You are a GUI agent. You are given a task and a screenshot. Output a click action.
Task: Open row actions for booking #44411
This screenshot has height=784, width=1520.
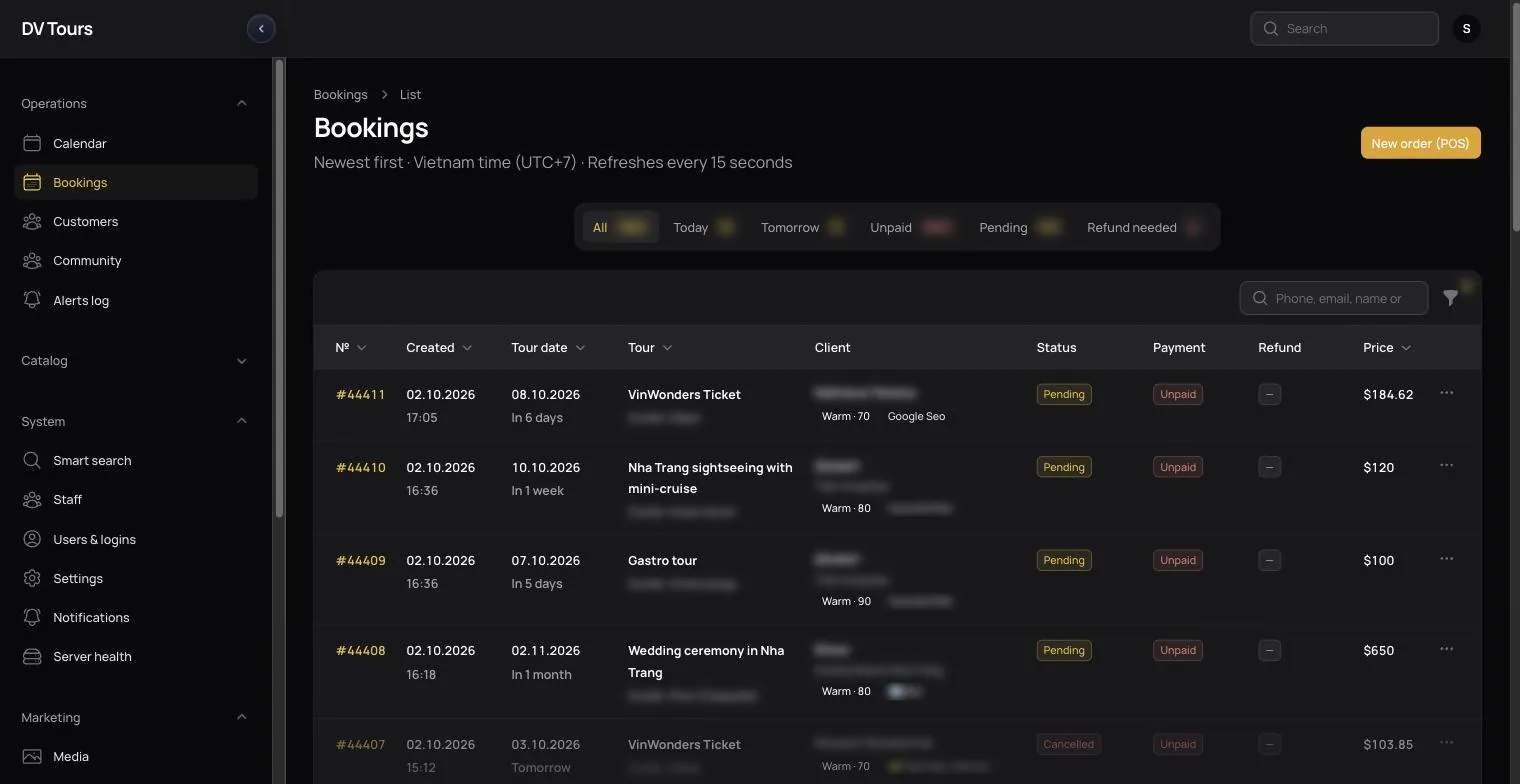click(1446, 393)
